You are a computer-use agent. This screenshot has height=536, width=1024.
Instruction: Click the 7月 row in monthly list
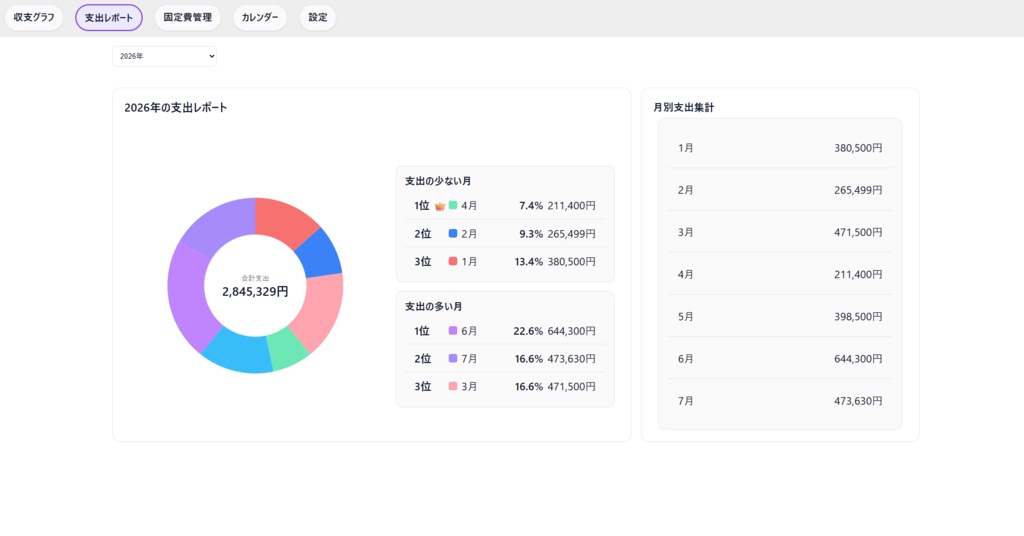coord(780,401)
